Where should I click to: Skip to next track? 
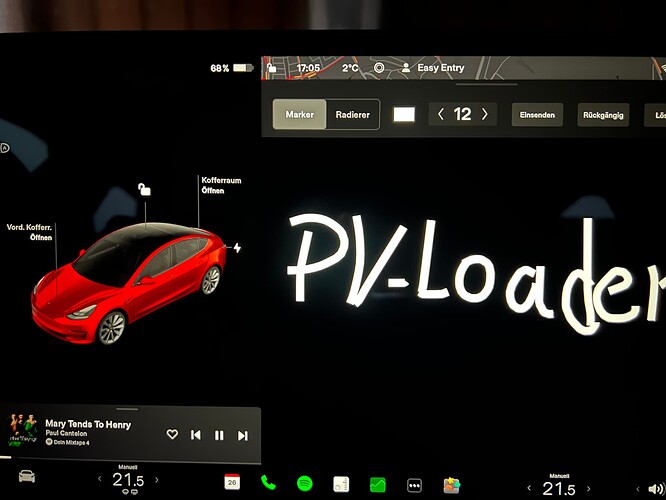tap(243, 435)
